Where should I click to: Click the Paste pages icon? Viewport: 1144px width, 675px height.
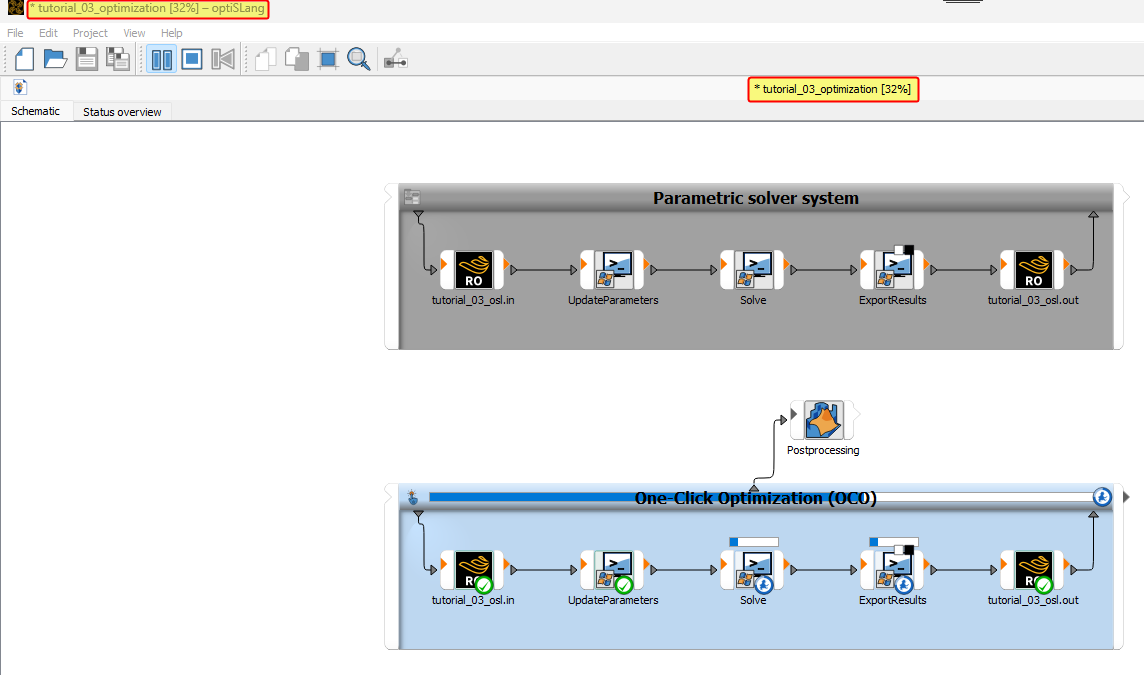[297, 59]
